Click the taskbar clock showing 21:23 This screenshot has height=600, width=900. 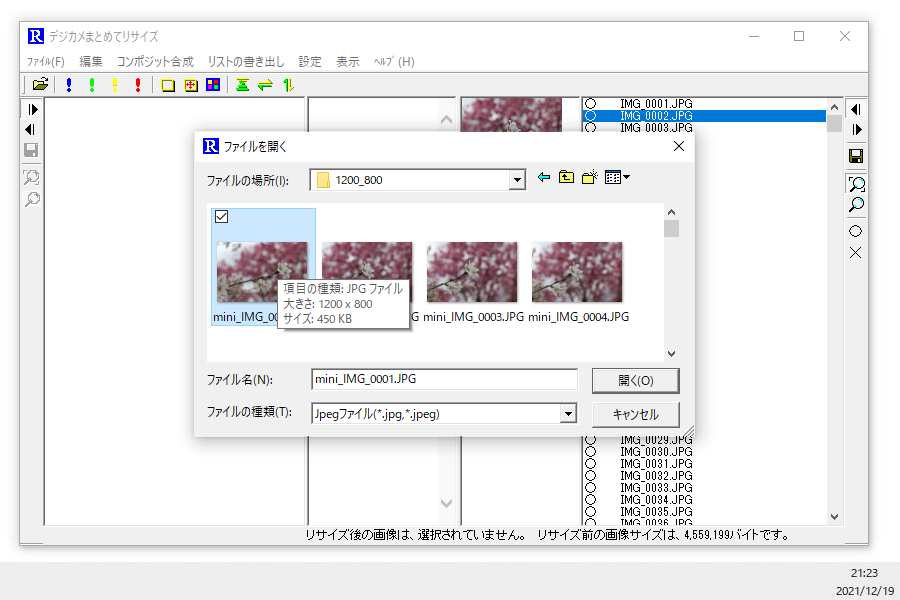point(864,573)
